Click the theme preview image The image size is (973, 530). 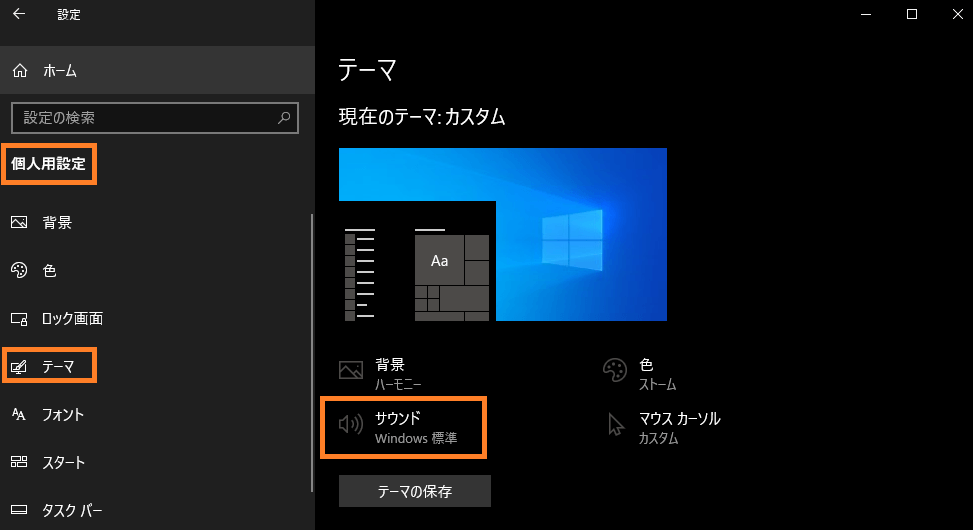pyautogui.click(x=503, y=234)
